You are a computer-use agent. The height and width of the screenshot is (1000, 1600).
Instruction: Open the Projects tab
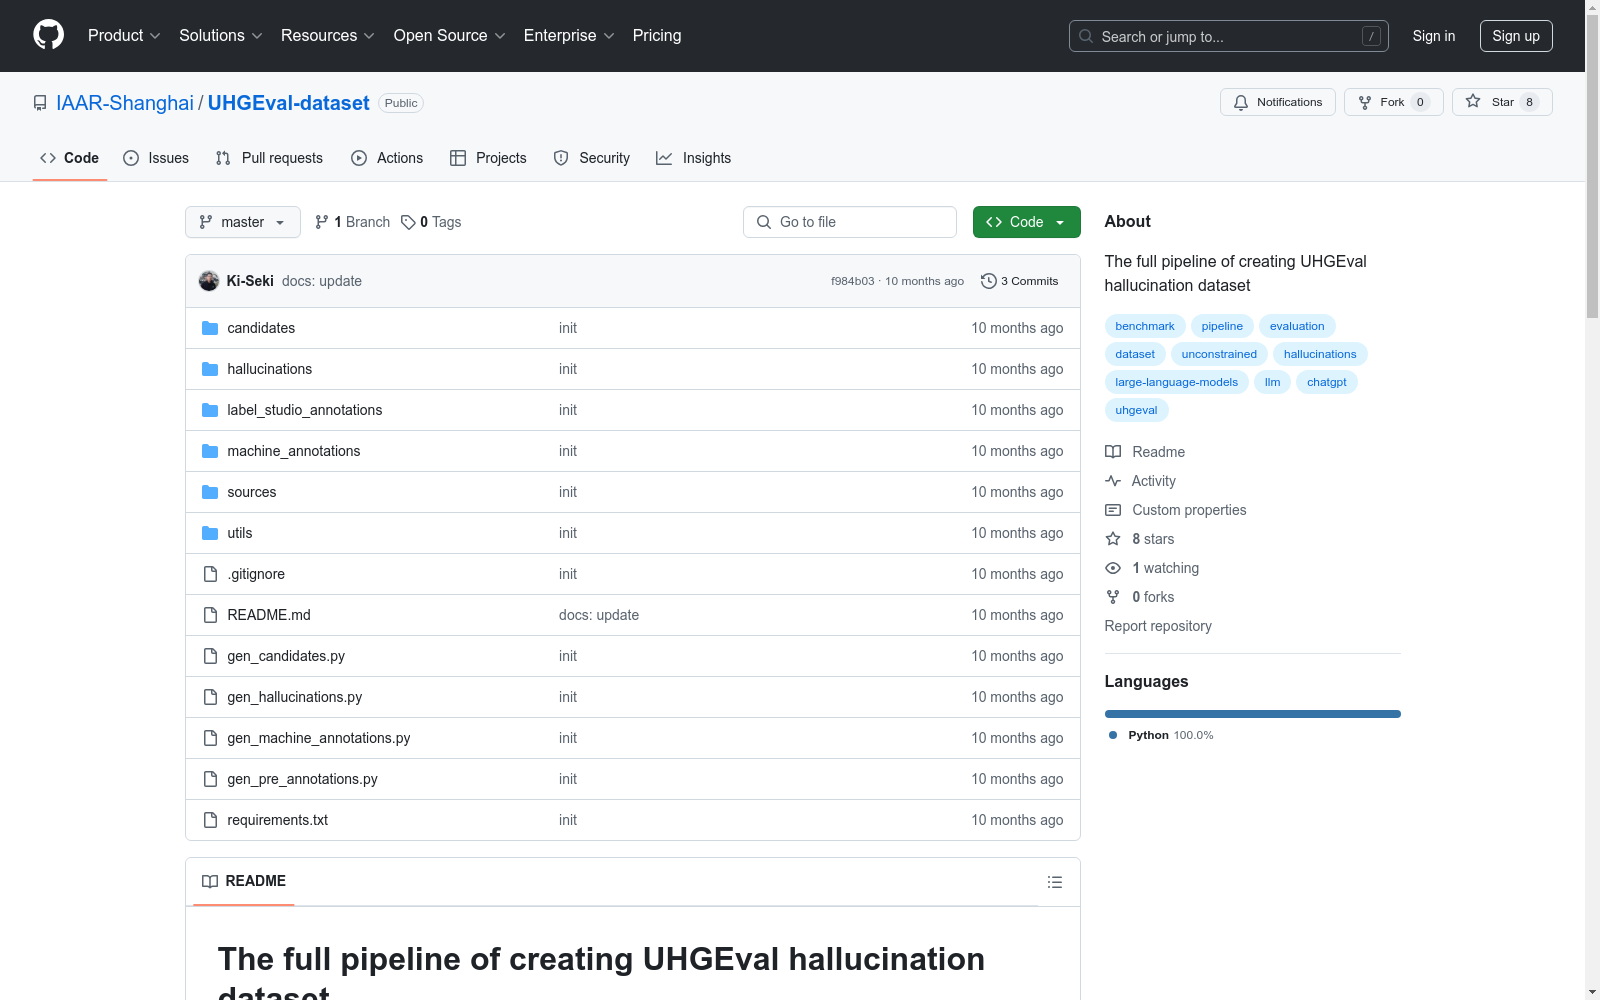click(488, 158)
